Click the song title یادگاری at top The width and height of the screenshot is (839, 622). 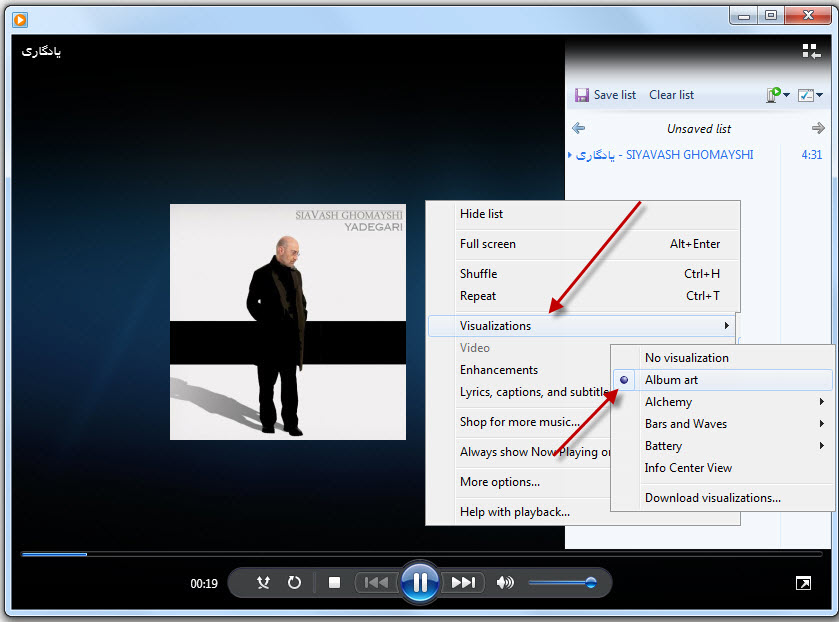pos(41,51)
